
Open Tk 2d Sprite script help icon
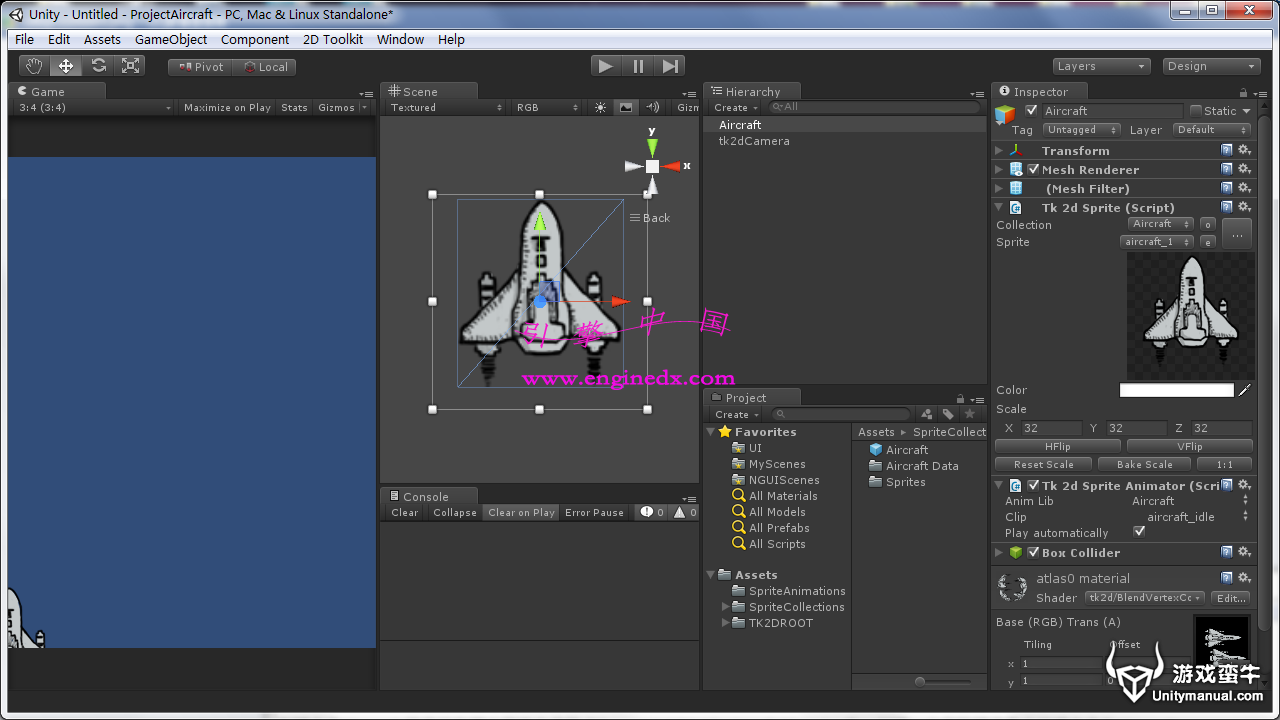tap(1227, 207)
